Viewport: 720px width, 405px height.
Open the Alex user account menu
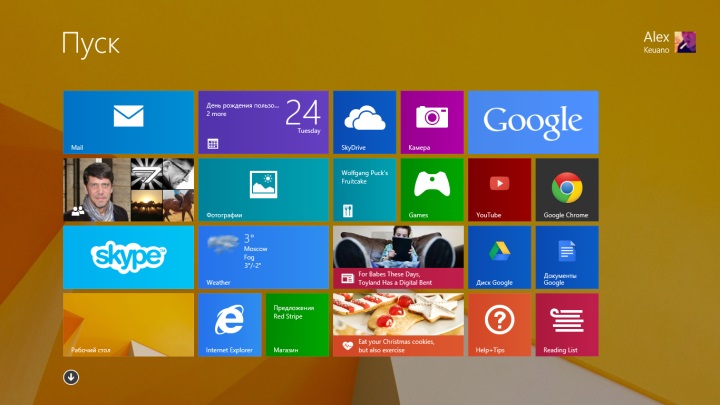point(670,41)
